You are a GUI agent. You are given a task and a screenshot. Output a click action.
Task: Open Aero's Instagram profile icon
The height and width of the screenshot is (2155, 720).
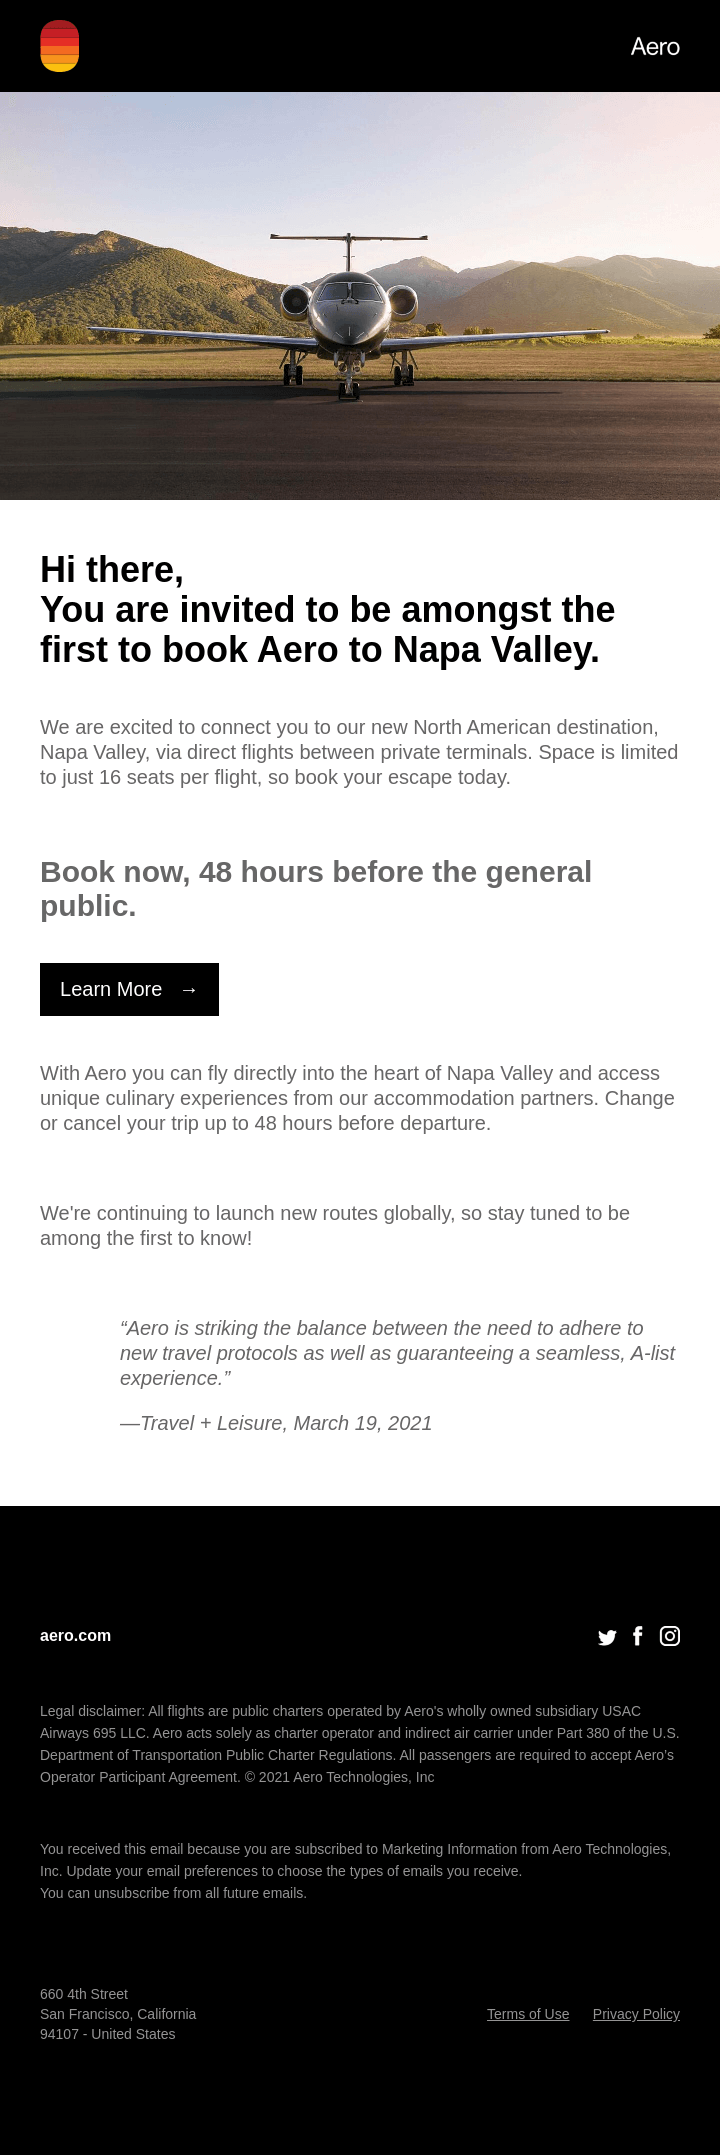(x=670, y=1636)
